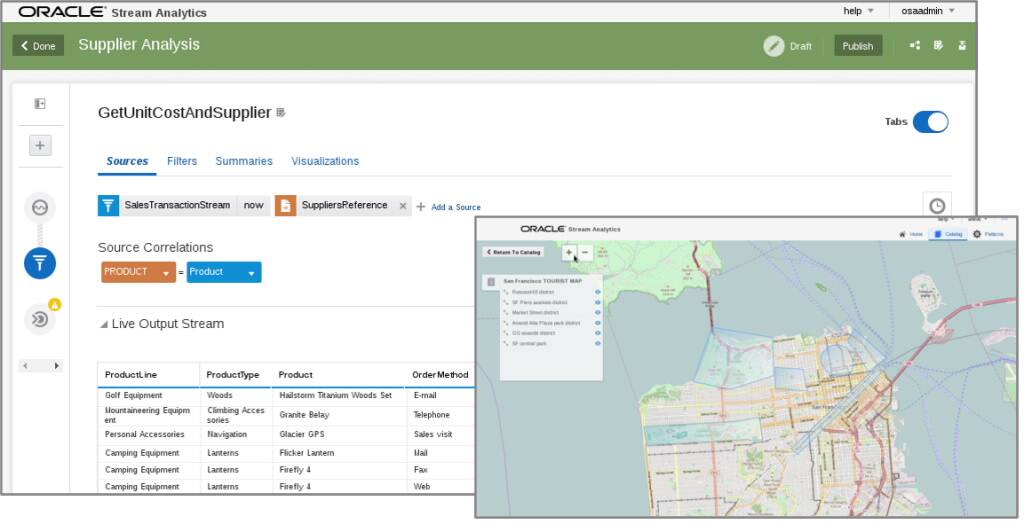
Task: Open the pattern stage with warning badge
Action: click(x=40, y=318)
